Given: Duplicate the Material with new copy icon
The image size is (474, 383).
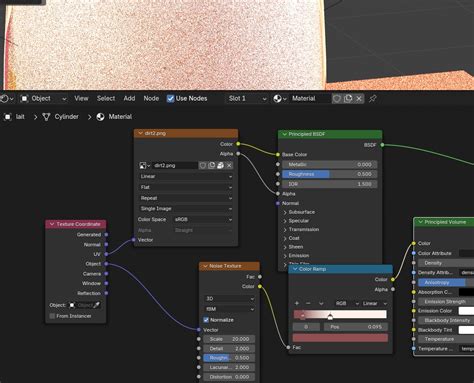Looking at the screenshot, I should coord(348,99).
